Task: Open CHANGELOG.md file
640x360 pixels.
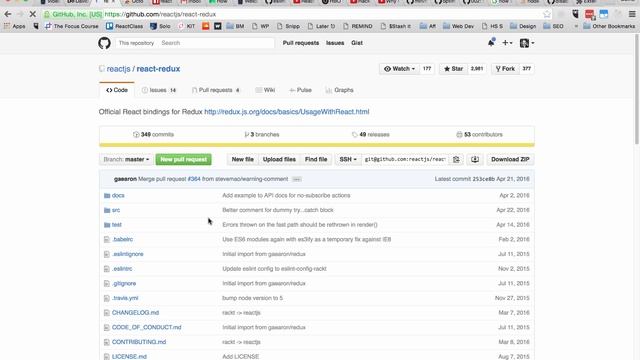Action: pos(136,313)
